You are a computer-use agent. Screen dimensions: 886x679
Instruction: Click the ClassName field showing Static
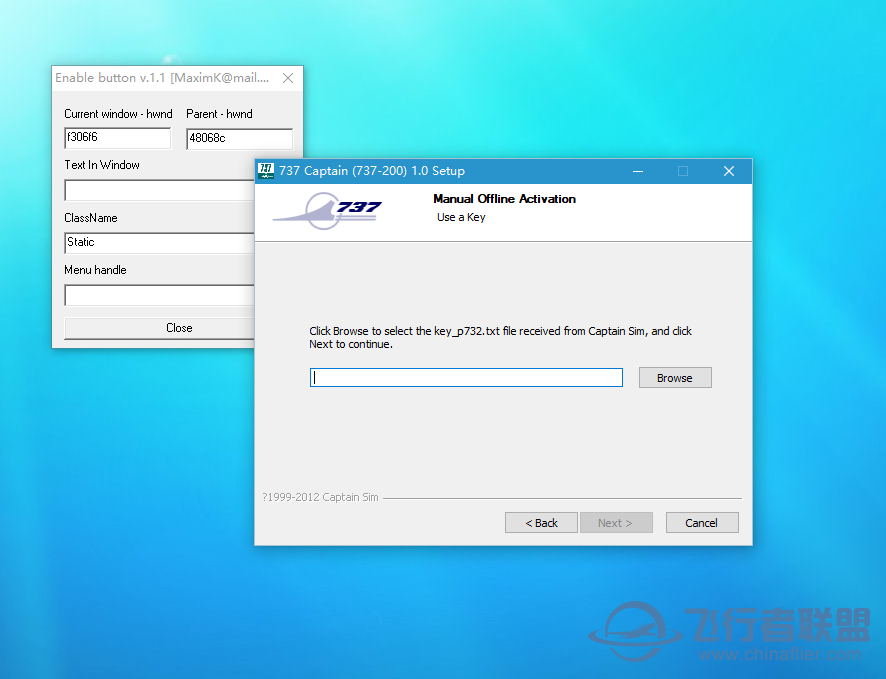(x=159, y=242)
